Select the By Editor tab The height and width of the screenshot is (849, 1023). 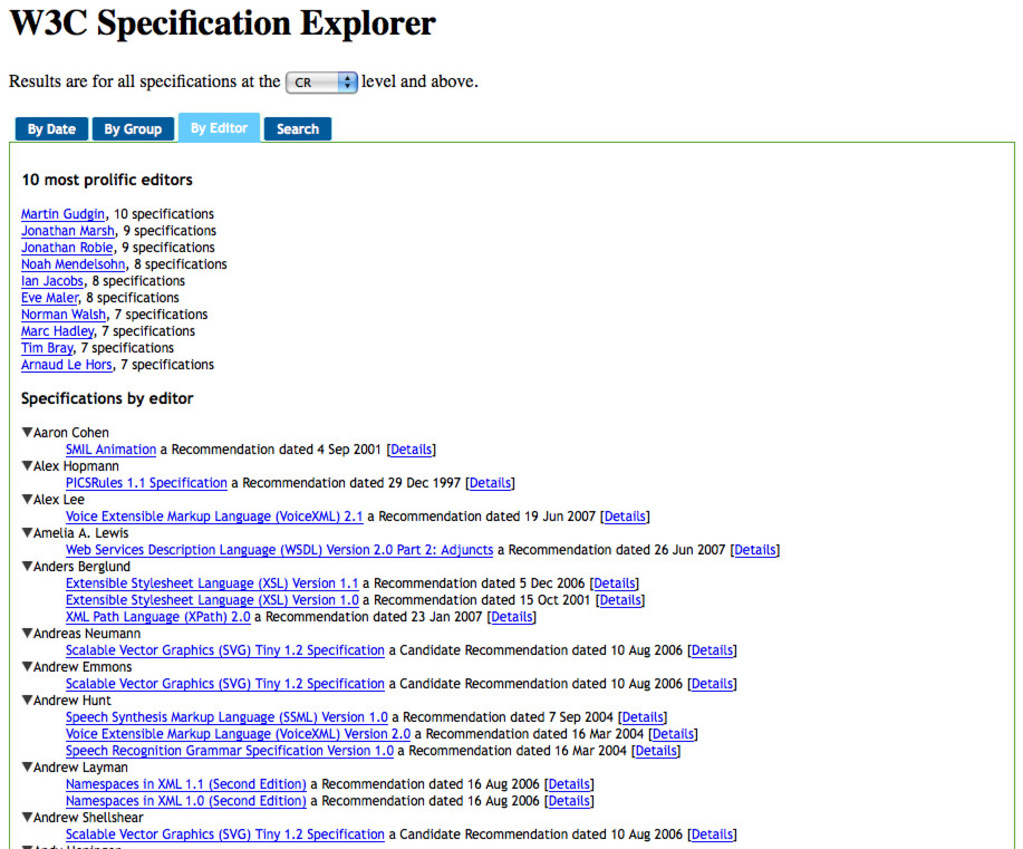pyautogui.click(x=219, y=128)
